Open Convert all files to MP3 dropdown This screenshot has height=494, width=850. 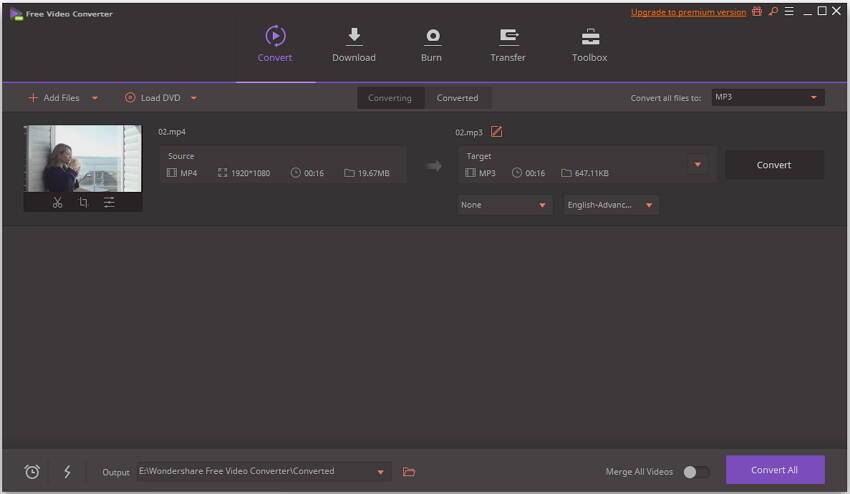(768, 98)
